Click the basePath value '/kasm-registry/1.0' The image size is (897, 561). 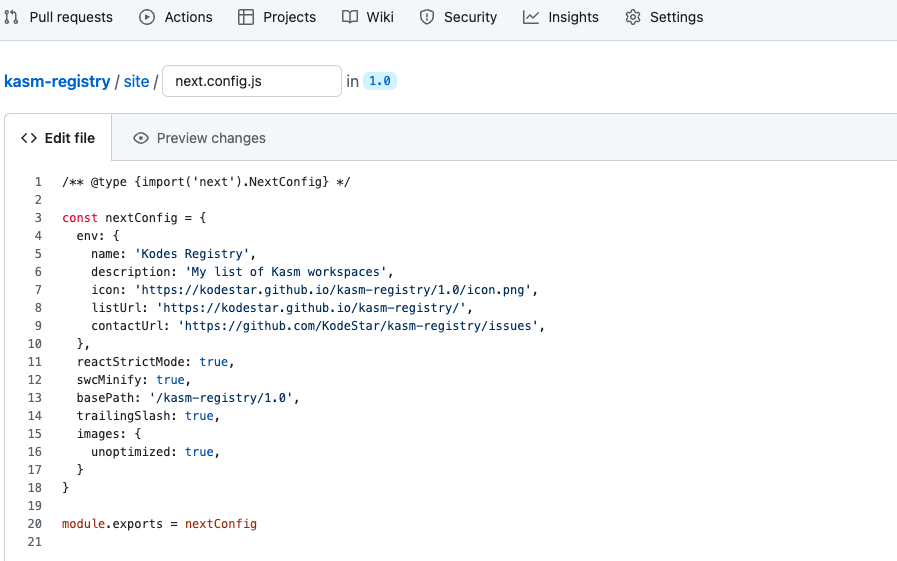[x=221, y=398]
